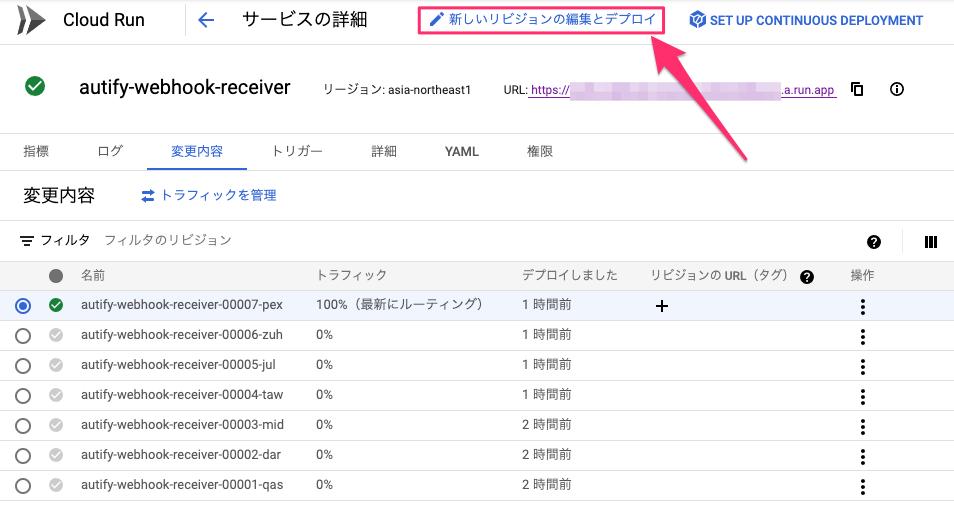Viewport: 954px width, 511px height.
Task: Open actions menu for 00001-qas
Action: coord(863,487)
